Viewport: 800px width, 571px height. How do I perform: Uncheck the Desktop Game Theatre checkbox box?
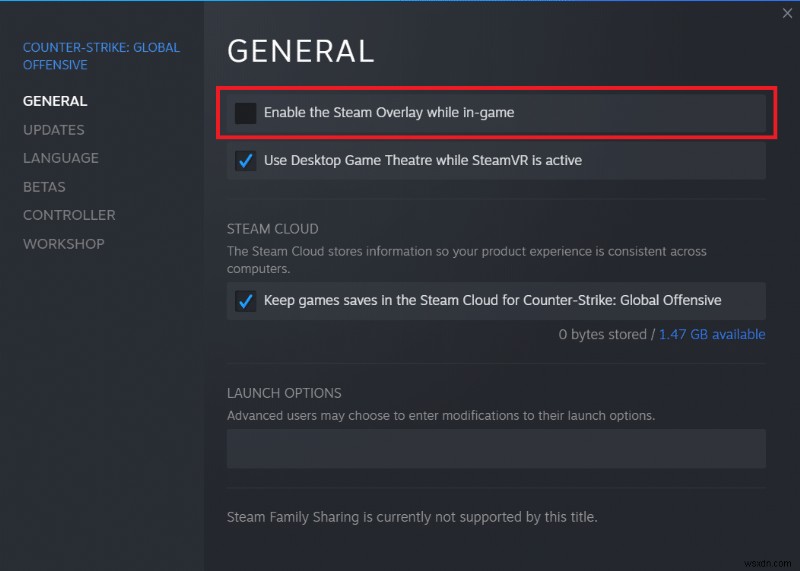click(245, 160)
